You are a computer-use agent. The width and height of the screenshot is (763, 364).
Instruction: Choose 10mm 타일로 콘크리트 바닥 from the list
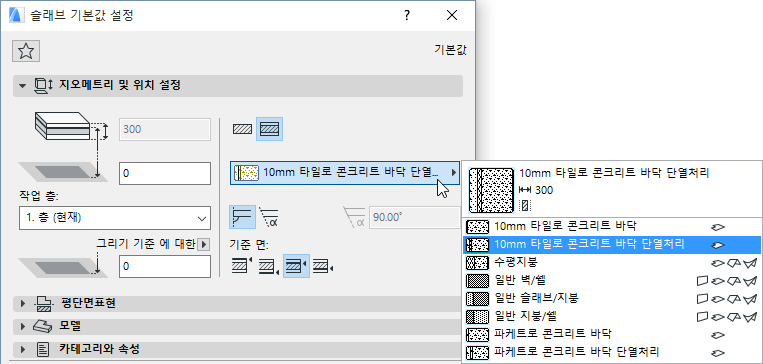(611, 227)
